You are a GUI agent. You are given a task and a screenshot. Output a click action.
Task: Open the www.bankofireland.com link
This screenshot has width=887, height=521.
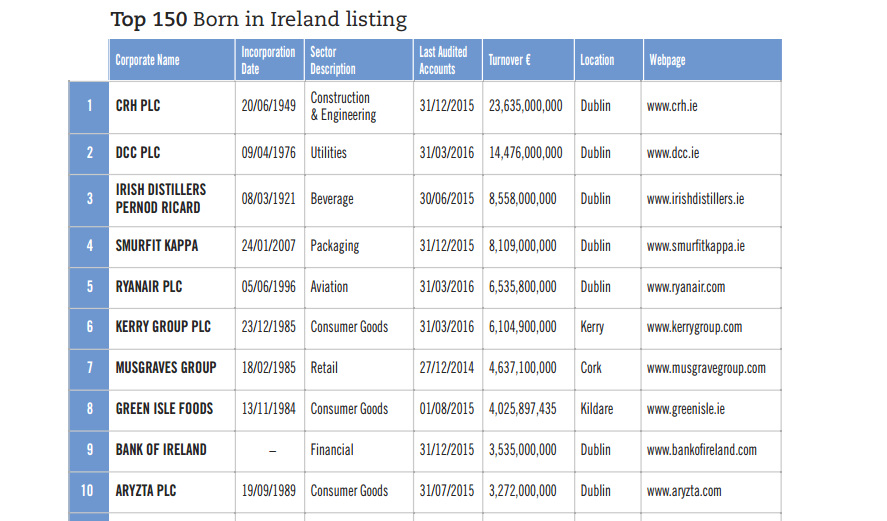[701, 450]
